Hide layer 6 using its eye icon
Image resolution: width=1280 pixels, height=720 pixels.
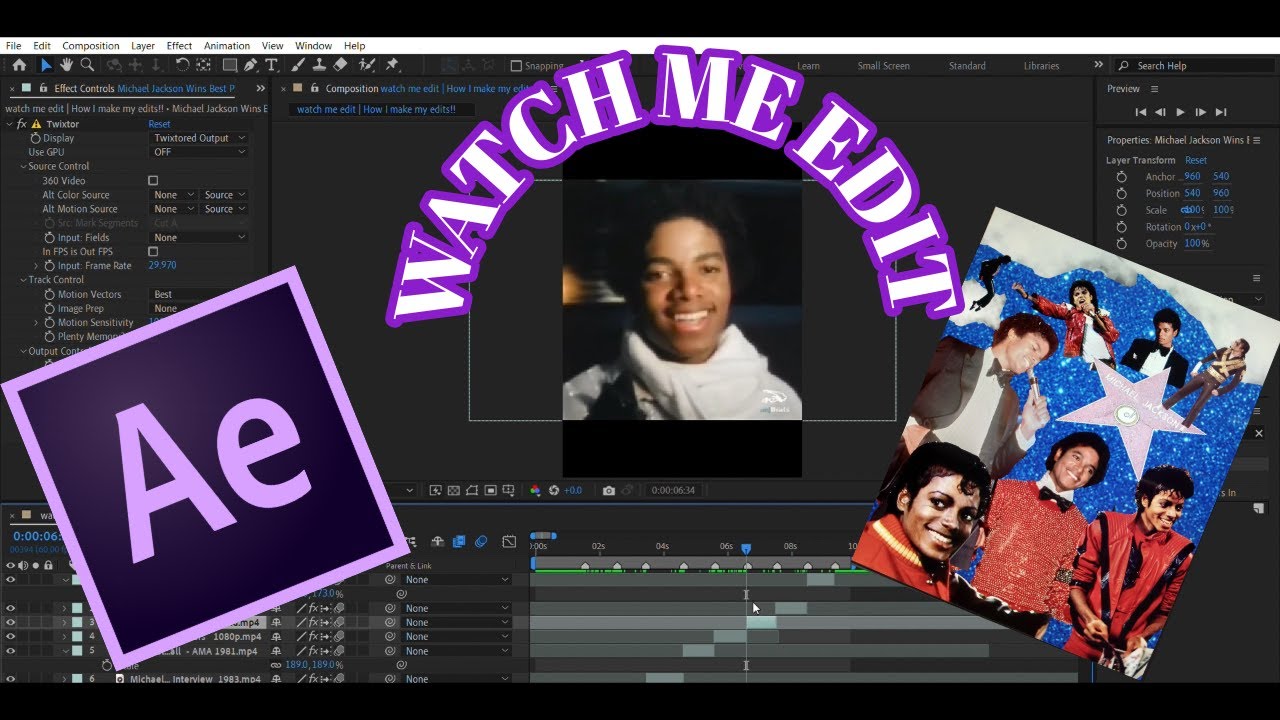(x=11, y=679)
